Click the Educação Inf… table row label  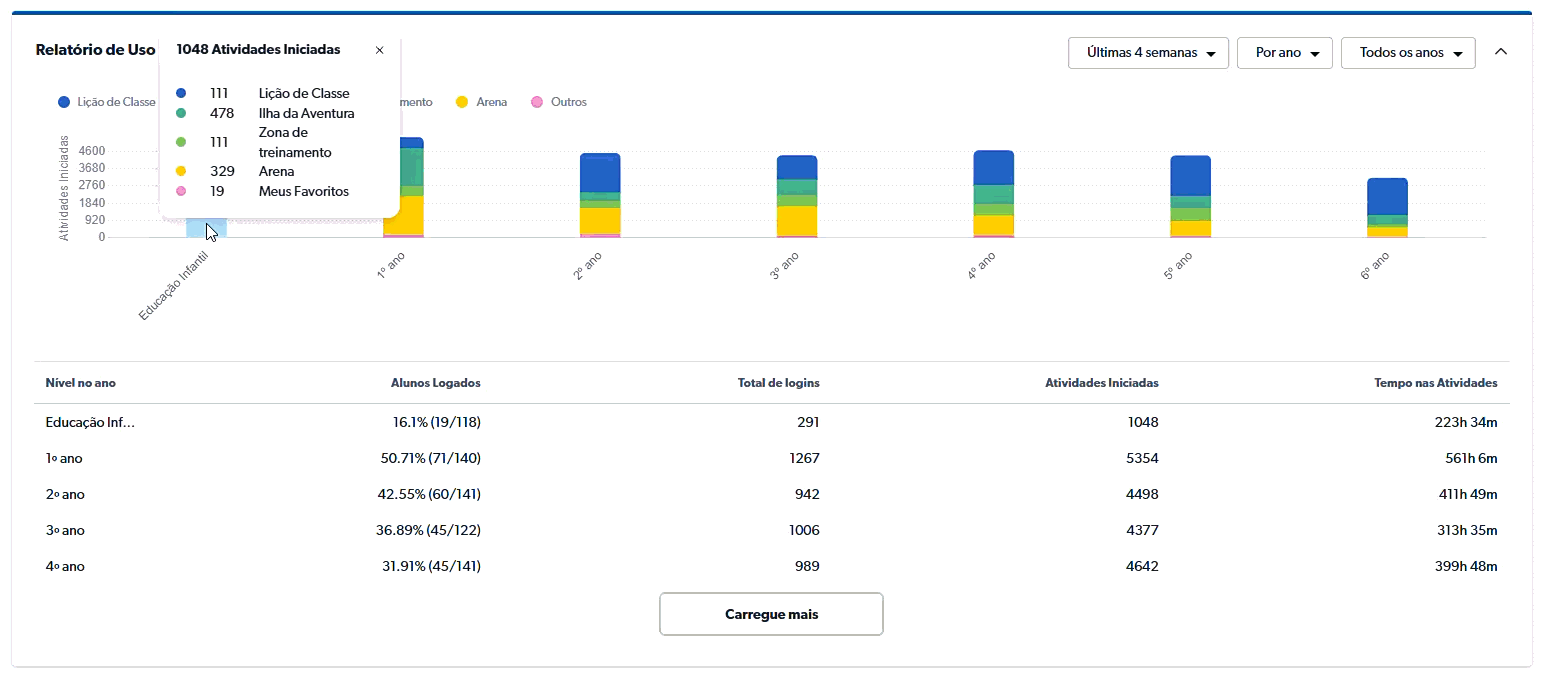[x=90, y=422]
